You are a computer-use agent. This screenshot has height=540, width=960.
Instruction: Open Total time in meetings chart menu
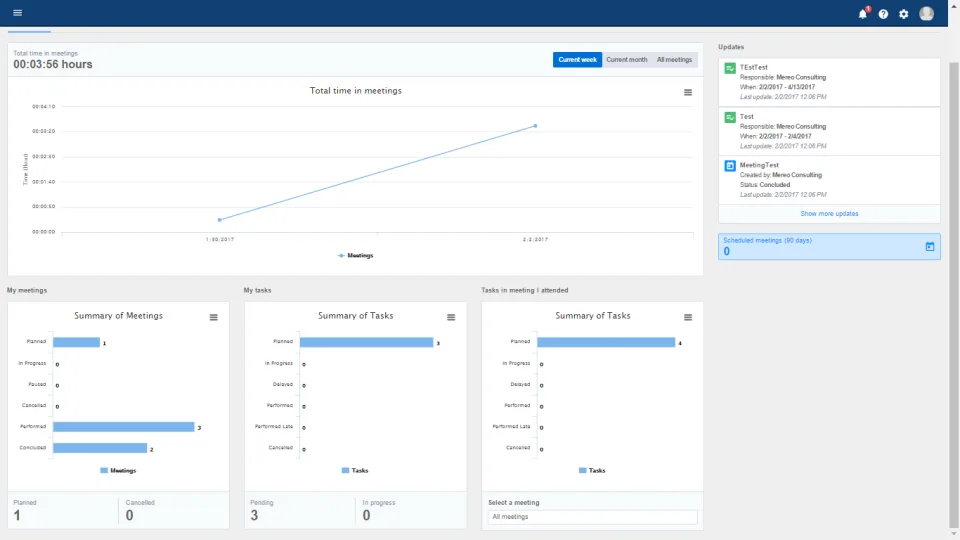point(688,92)
